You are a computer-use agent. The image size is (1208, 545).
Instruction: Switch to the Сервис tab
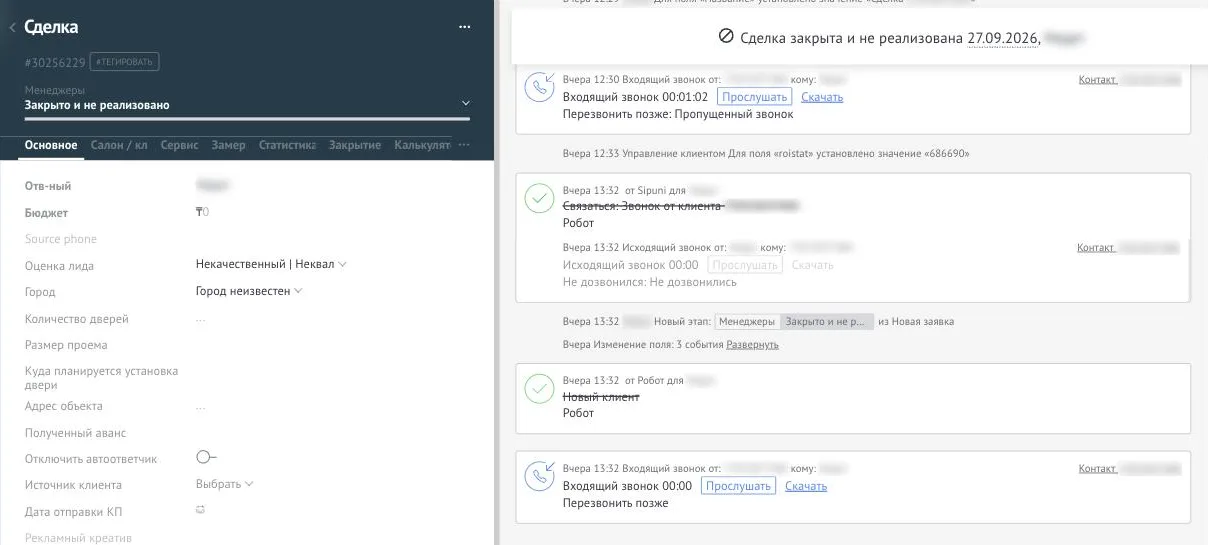tap(179, 145)
